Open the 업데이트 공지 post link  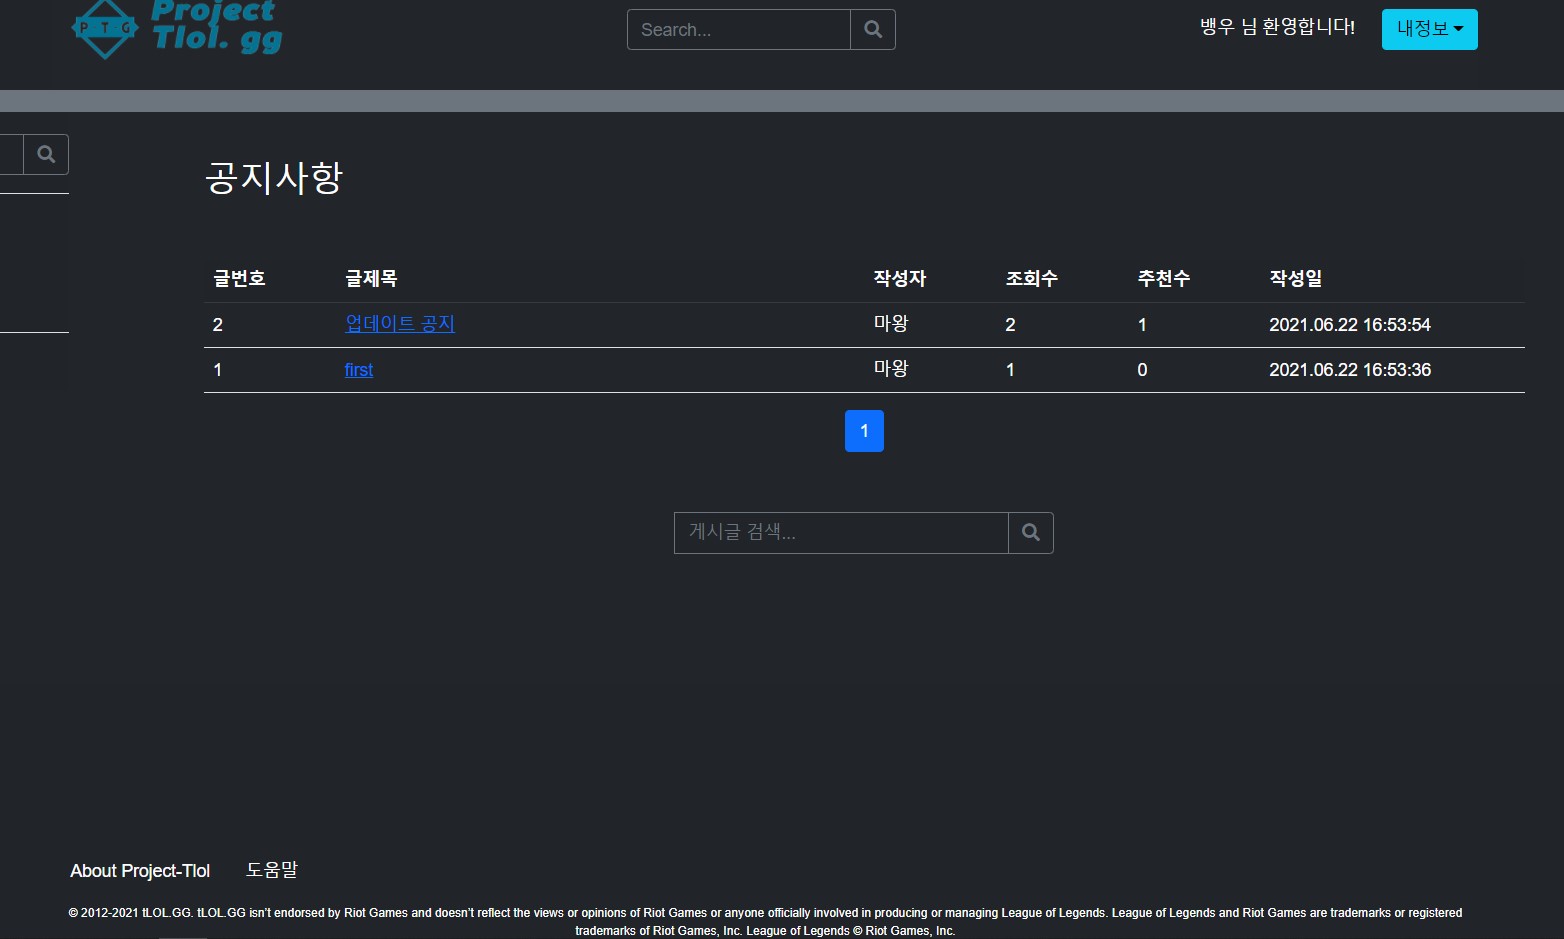click(400, 324)
